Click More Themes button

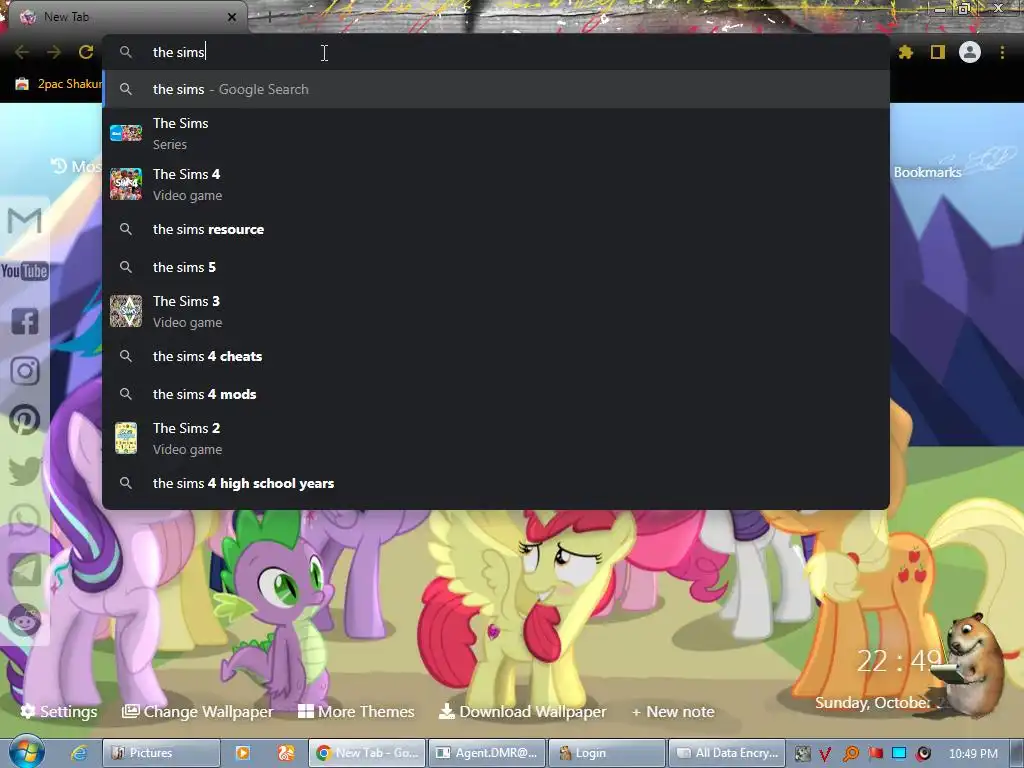pyautogui.click(x=356, y=711)
